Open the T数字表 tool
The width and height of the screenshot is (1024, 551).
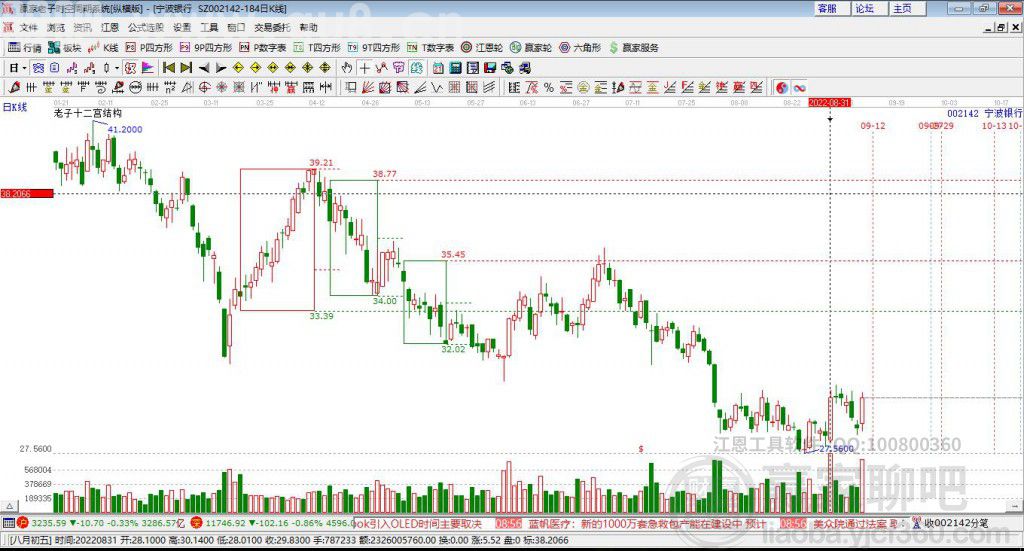[430, 48]
